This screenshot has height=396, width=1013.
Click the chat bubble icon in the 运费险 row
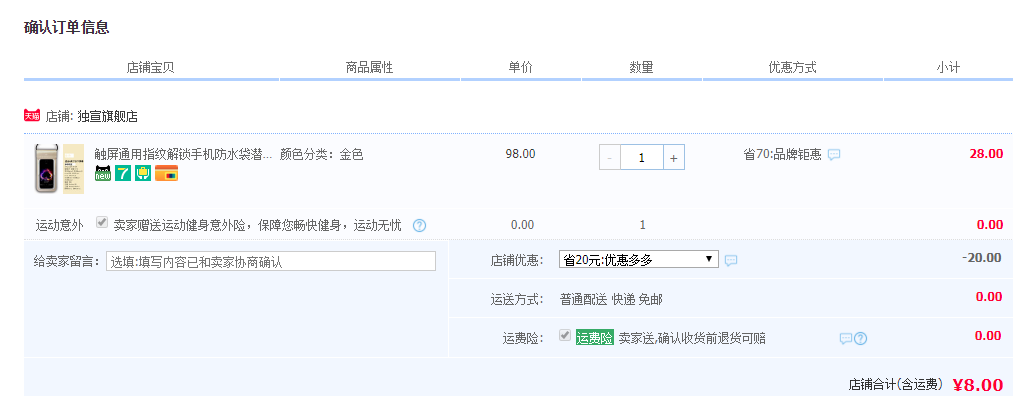[846, 339]
